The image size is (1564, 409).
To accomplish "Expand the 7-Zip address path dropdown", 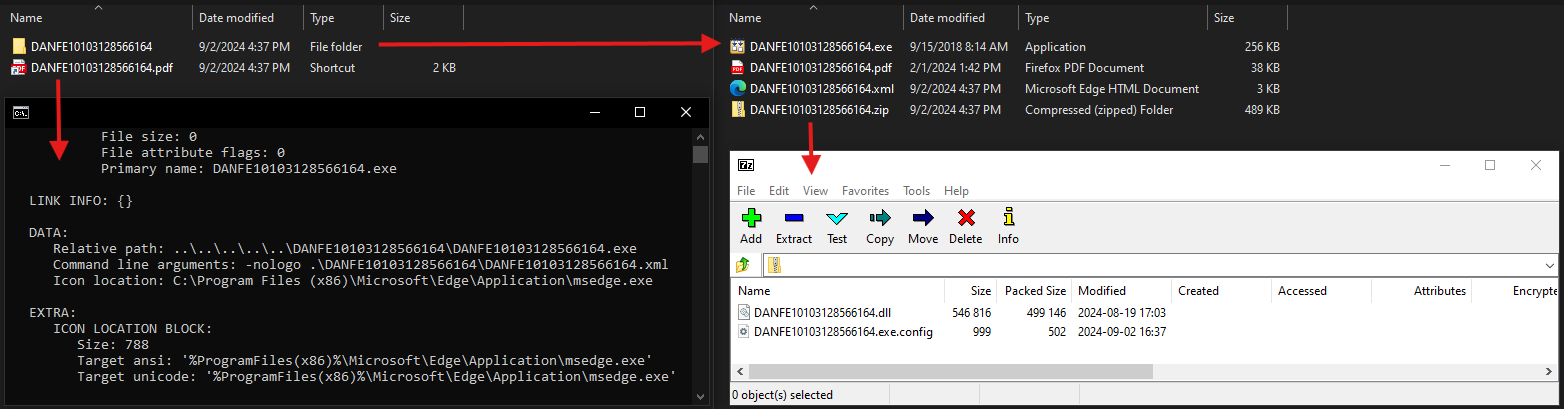I will pos(1550,265).
